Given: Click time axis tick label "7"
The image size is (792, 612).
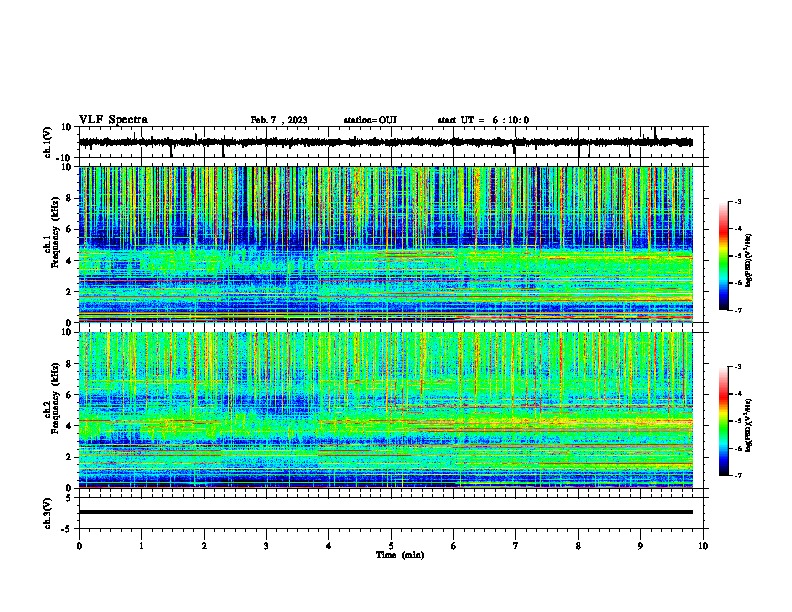Looking at the screenshot, I should [516, 546].
